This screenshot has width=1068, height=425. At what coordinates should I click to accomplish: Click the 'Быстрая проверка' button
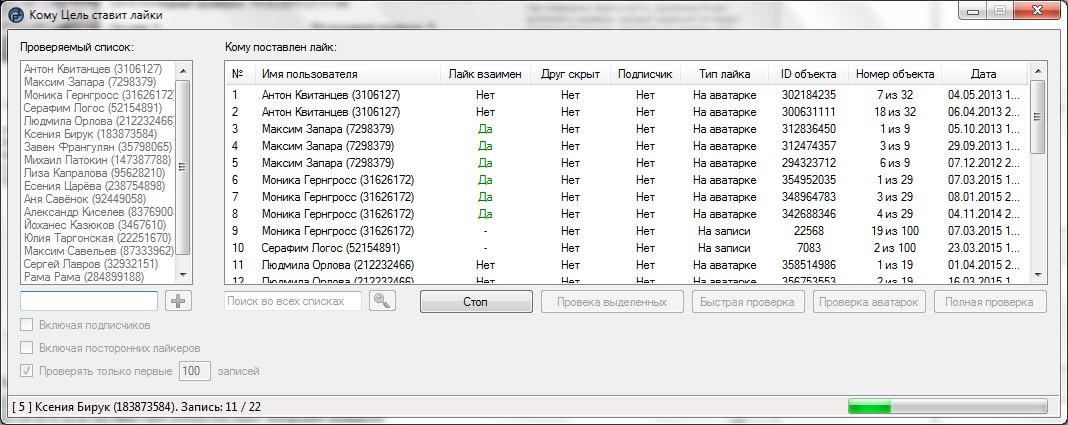point(747,301)
